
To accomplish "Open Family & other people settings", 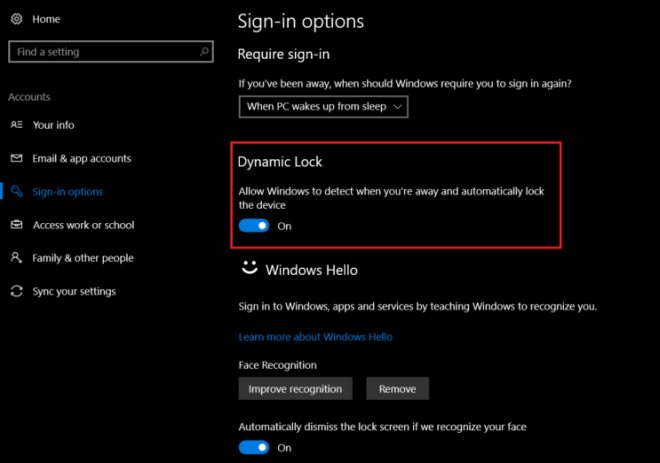I will [x=83, y=258].
